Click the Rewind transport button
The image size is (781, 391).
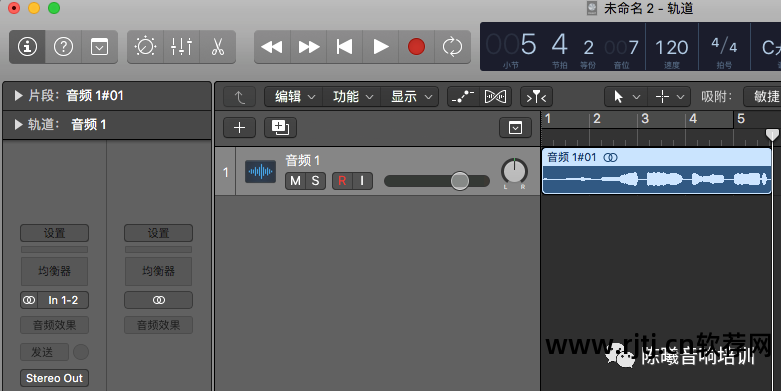tap(272, 47)
